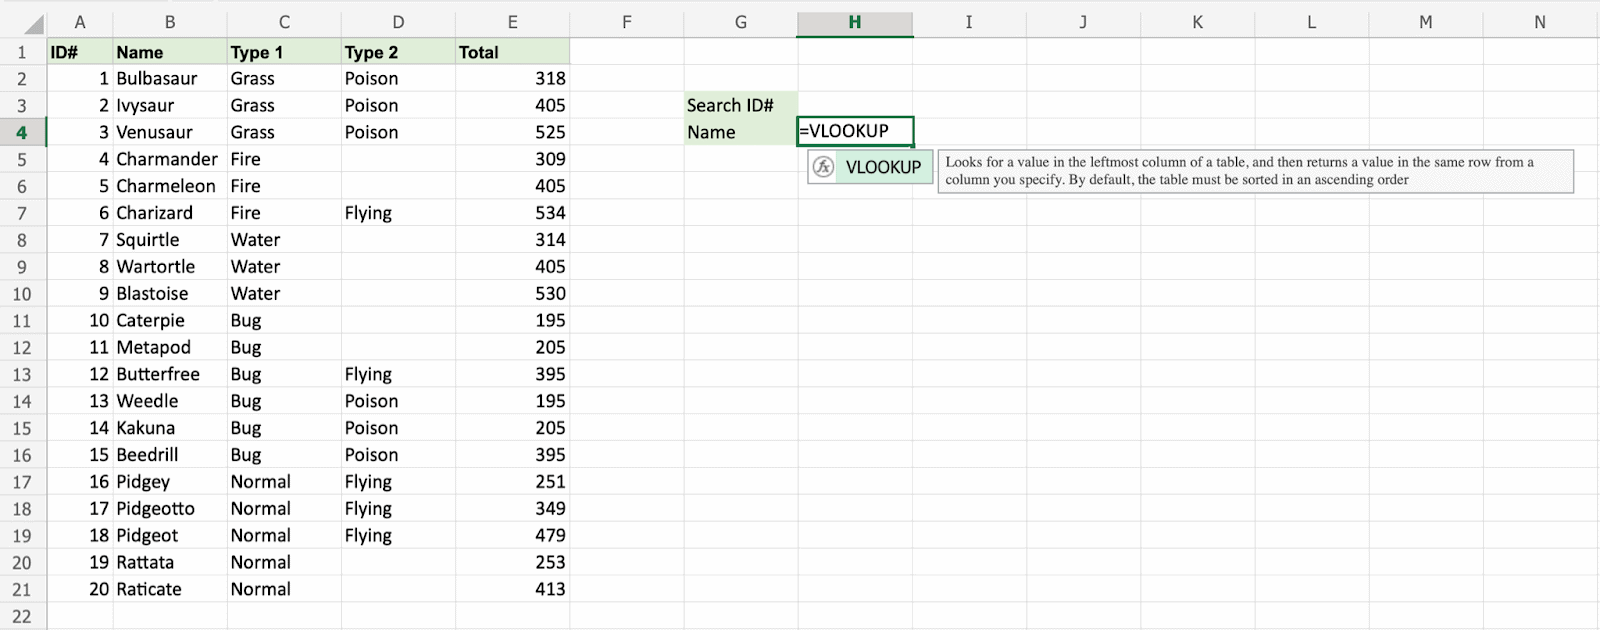Select the Type 1 header cell
This screenshot has width=1600, height=630.
(x=284, y=52)
